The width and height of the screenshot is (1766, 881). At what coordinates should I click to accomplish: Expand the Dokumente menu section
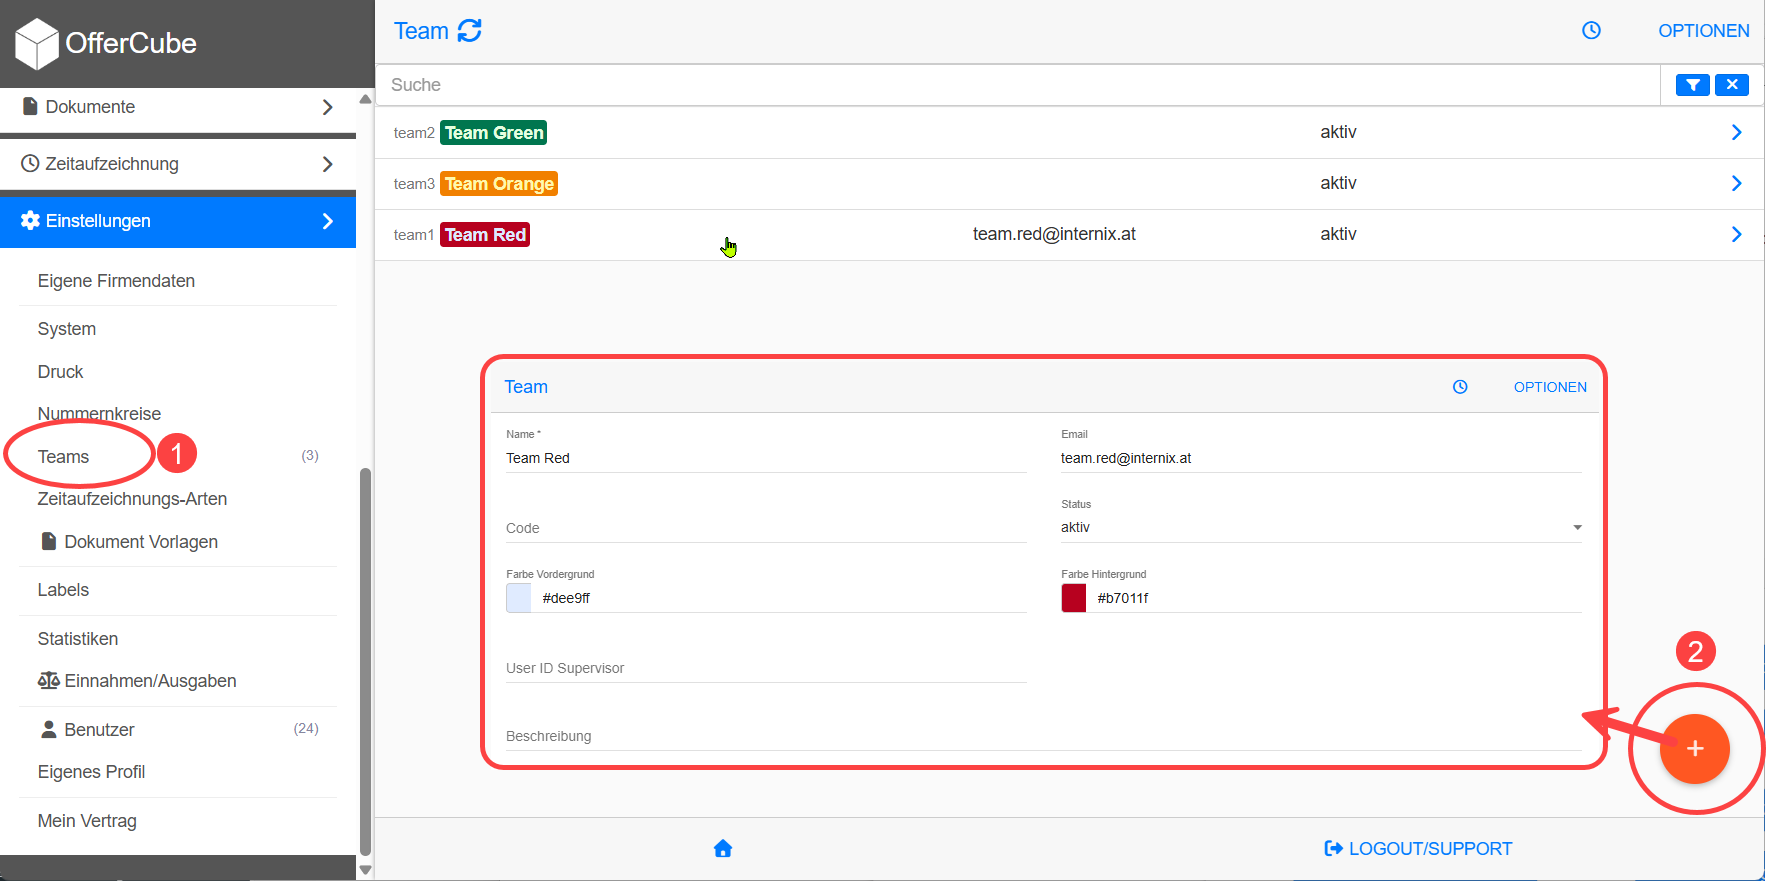coord(178,107)
